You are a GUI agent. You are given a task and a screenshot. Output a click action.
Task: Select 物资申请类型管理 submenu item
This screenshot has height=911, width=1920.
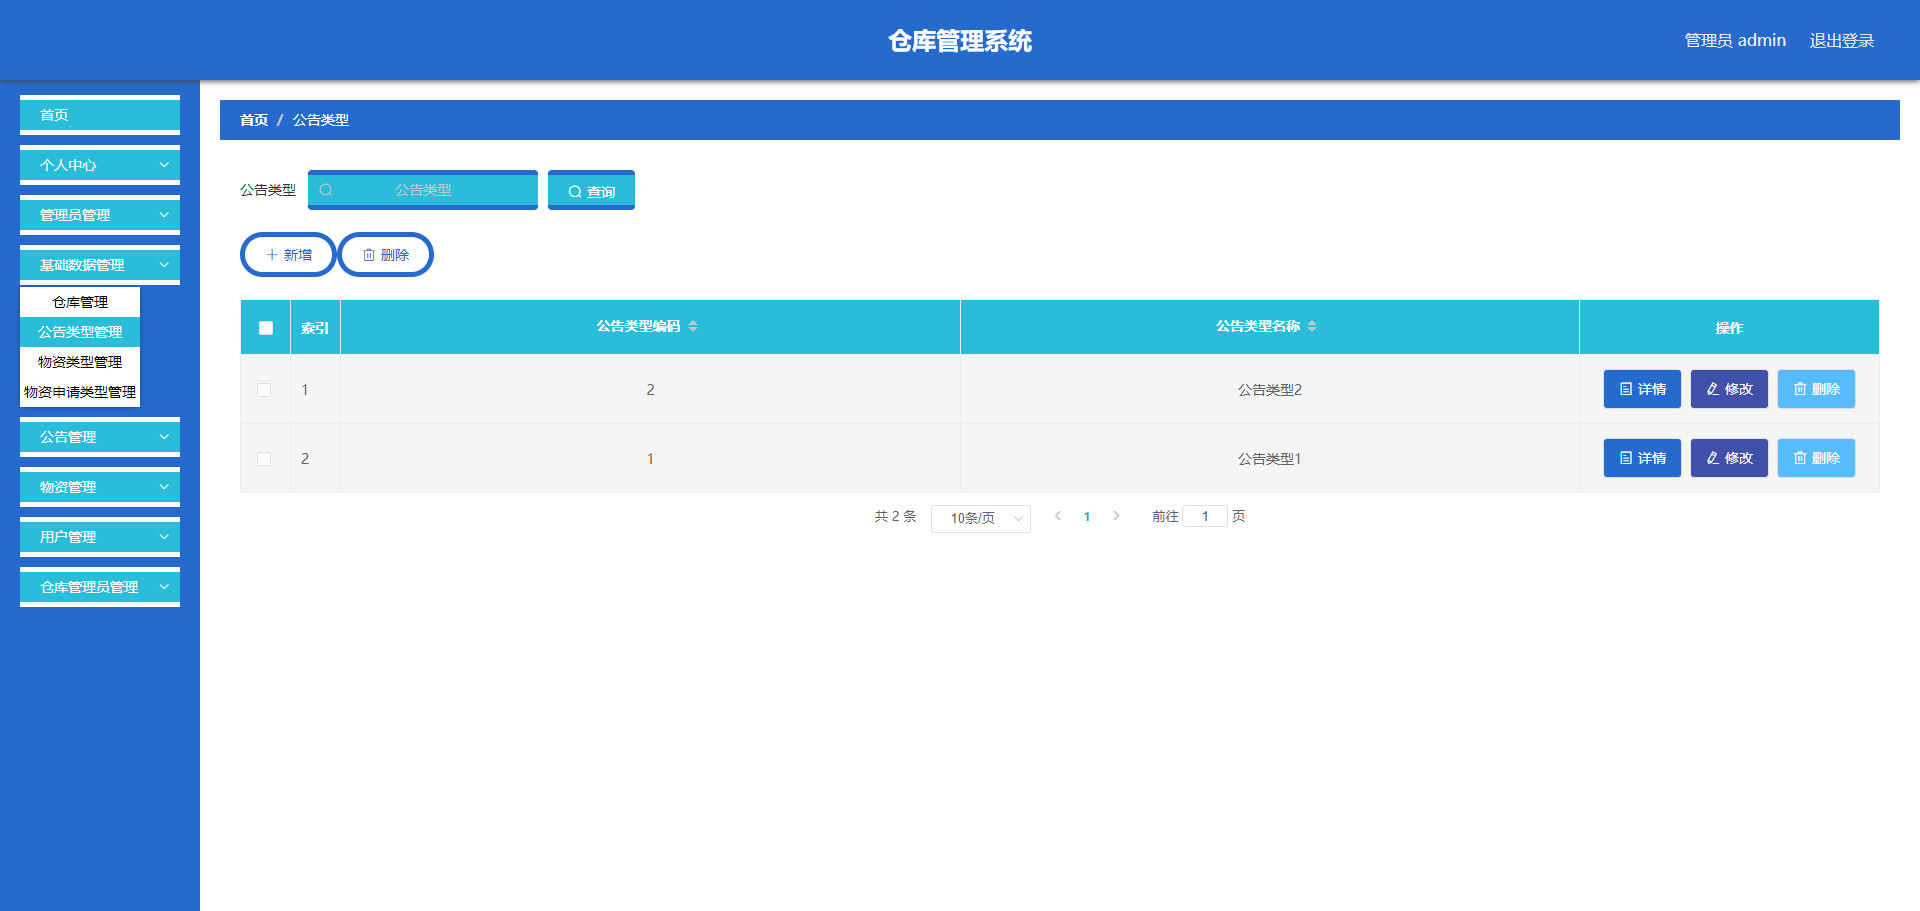(80, 392)
